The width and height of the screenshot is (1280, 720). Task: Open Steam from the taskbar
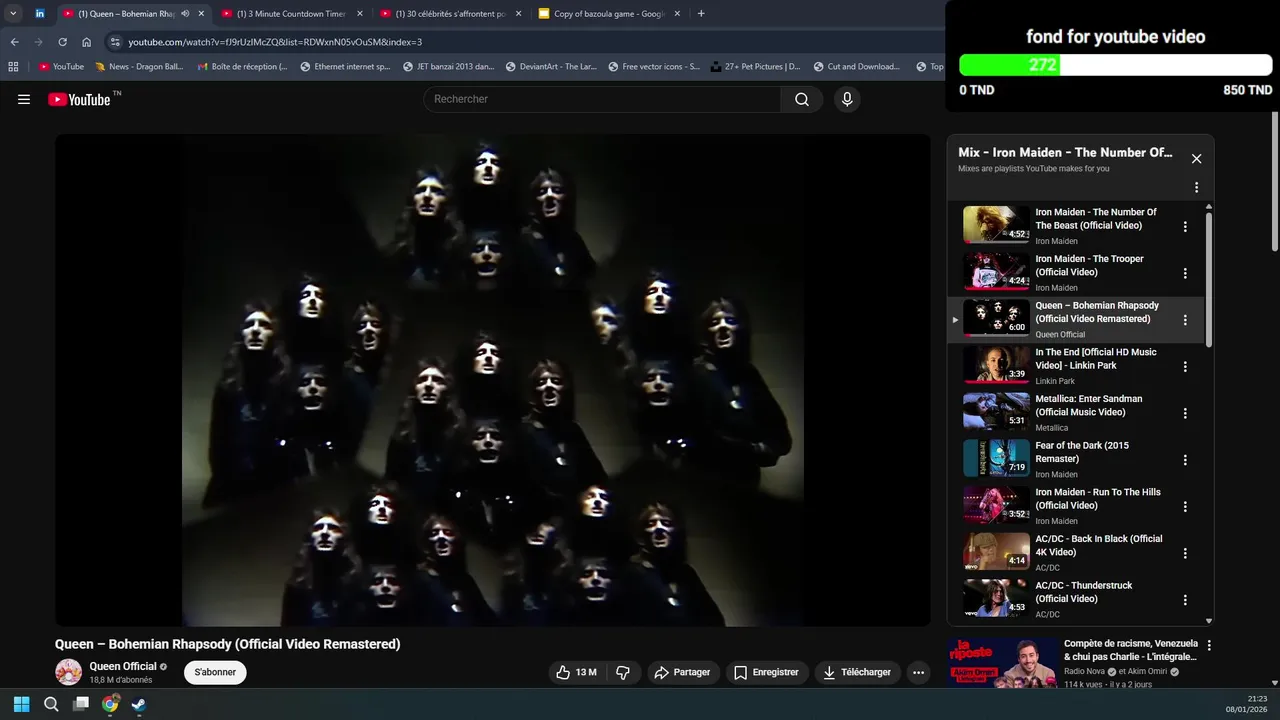(139, 704)
